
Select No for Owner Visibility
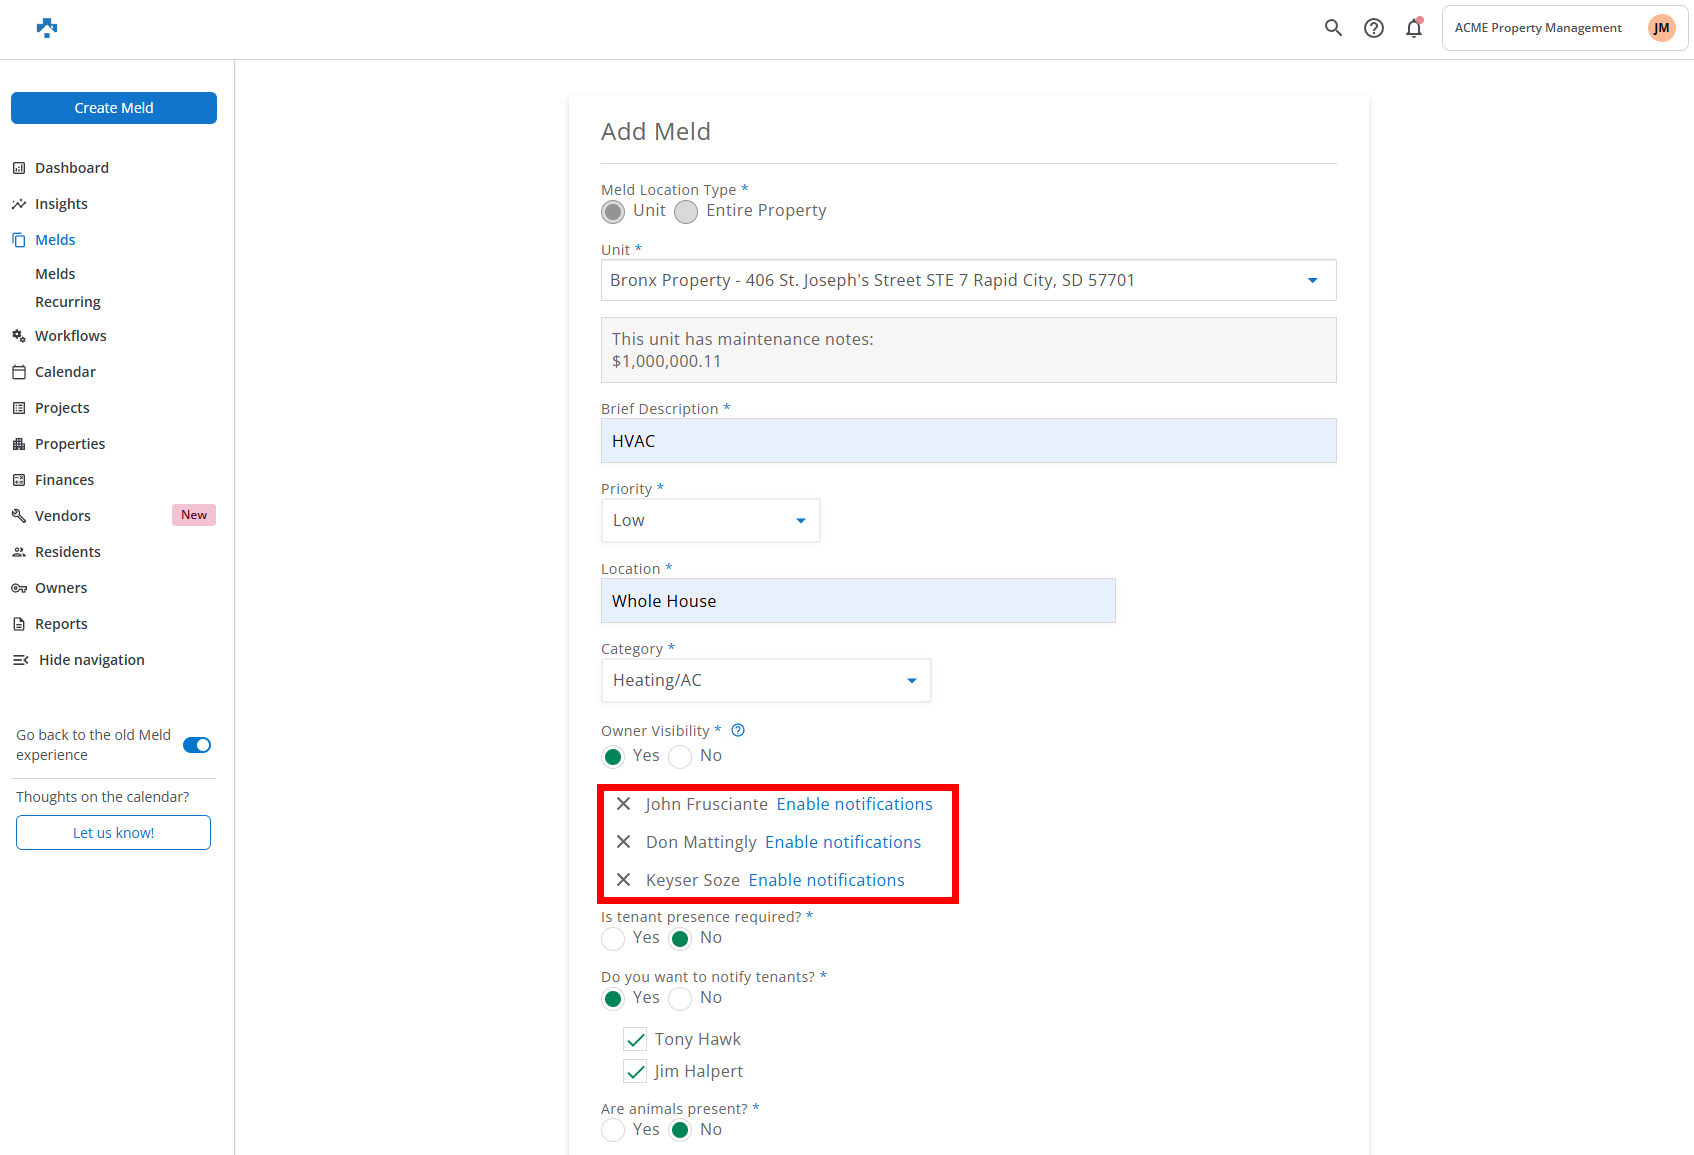click(680, 757)
